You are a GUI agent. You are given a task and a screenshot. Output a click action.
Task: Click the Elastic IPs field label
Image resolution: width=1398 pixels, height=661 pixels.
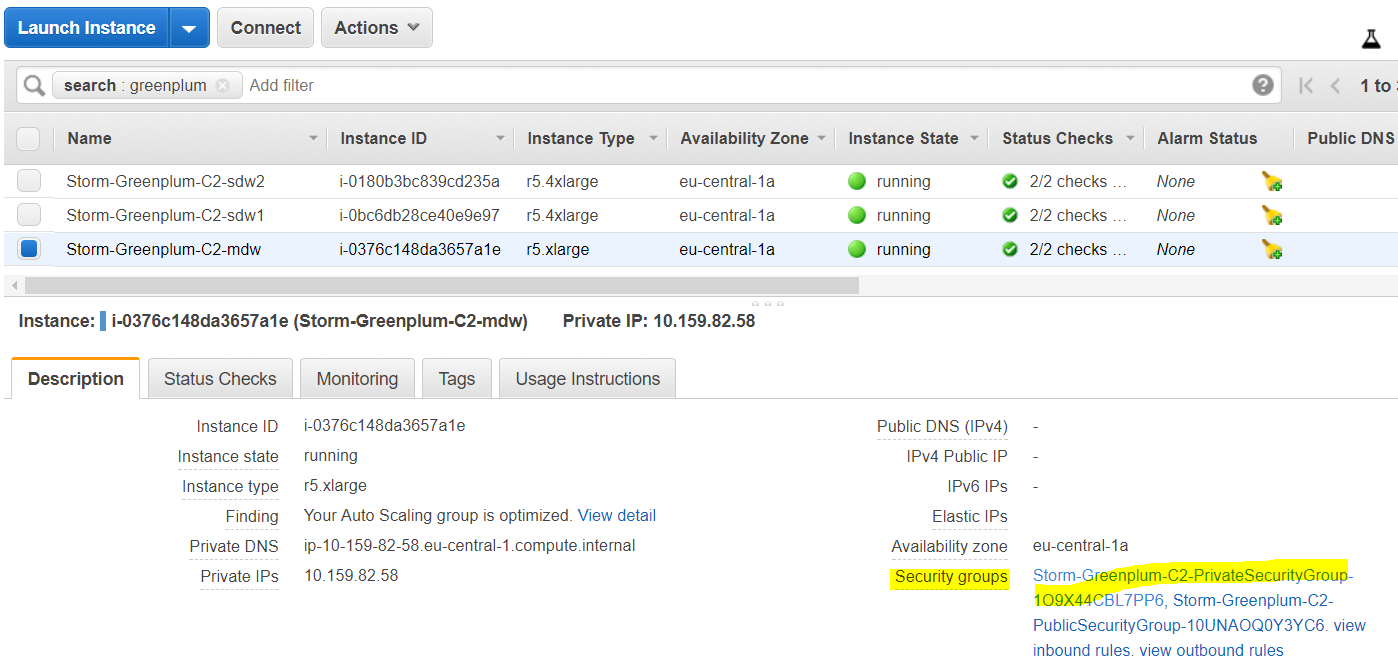970,516
